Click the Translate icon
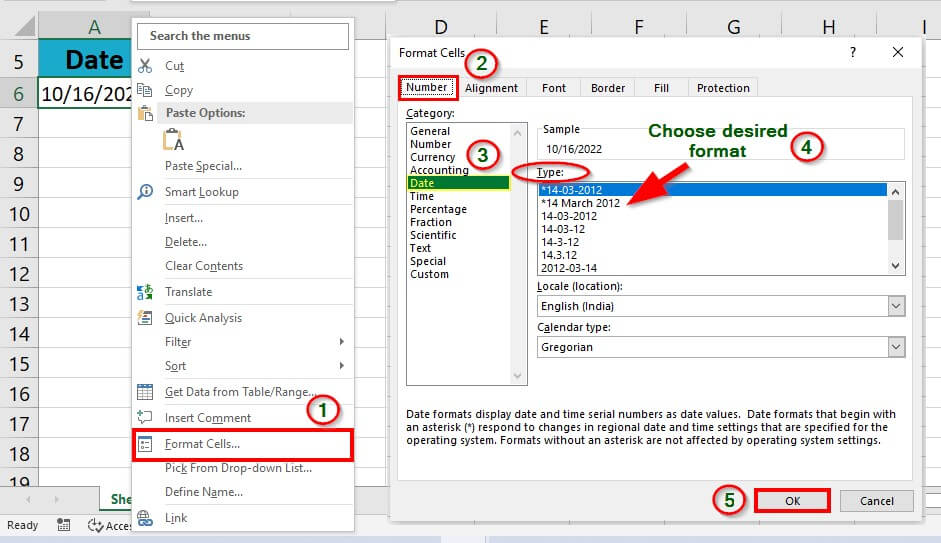This screenshot has height=543, width=941. point(145,292)
